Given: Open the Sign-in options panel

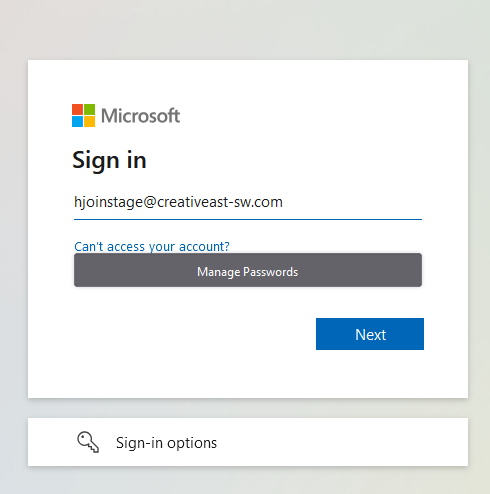Looking at the screenshot, I should coord(248,442).
